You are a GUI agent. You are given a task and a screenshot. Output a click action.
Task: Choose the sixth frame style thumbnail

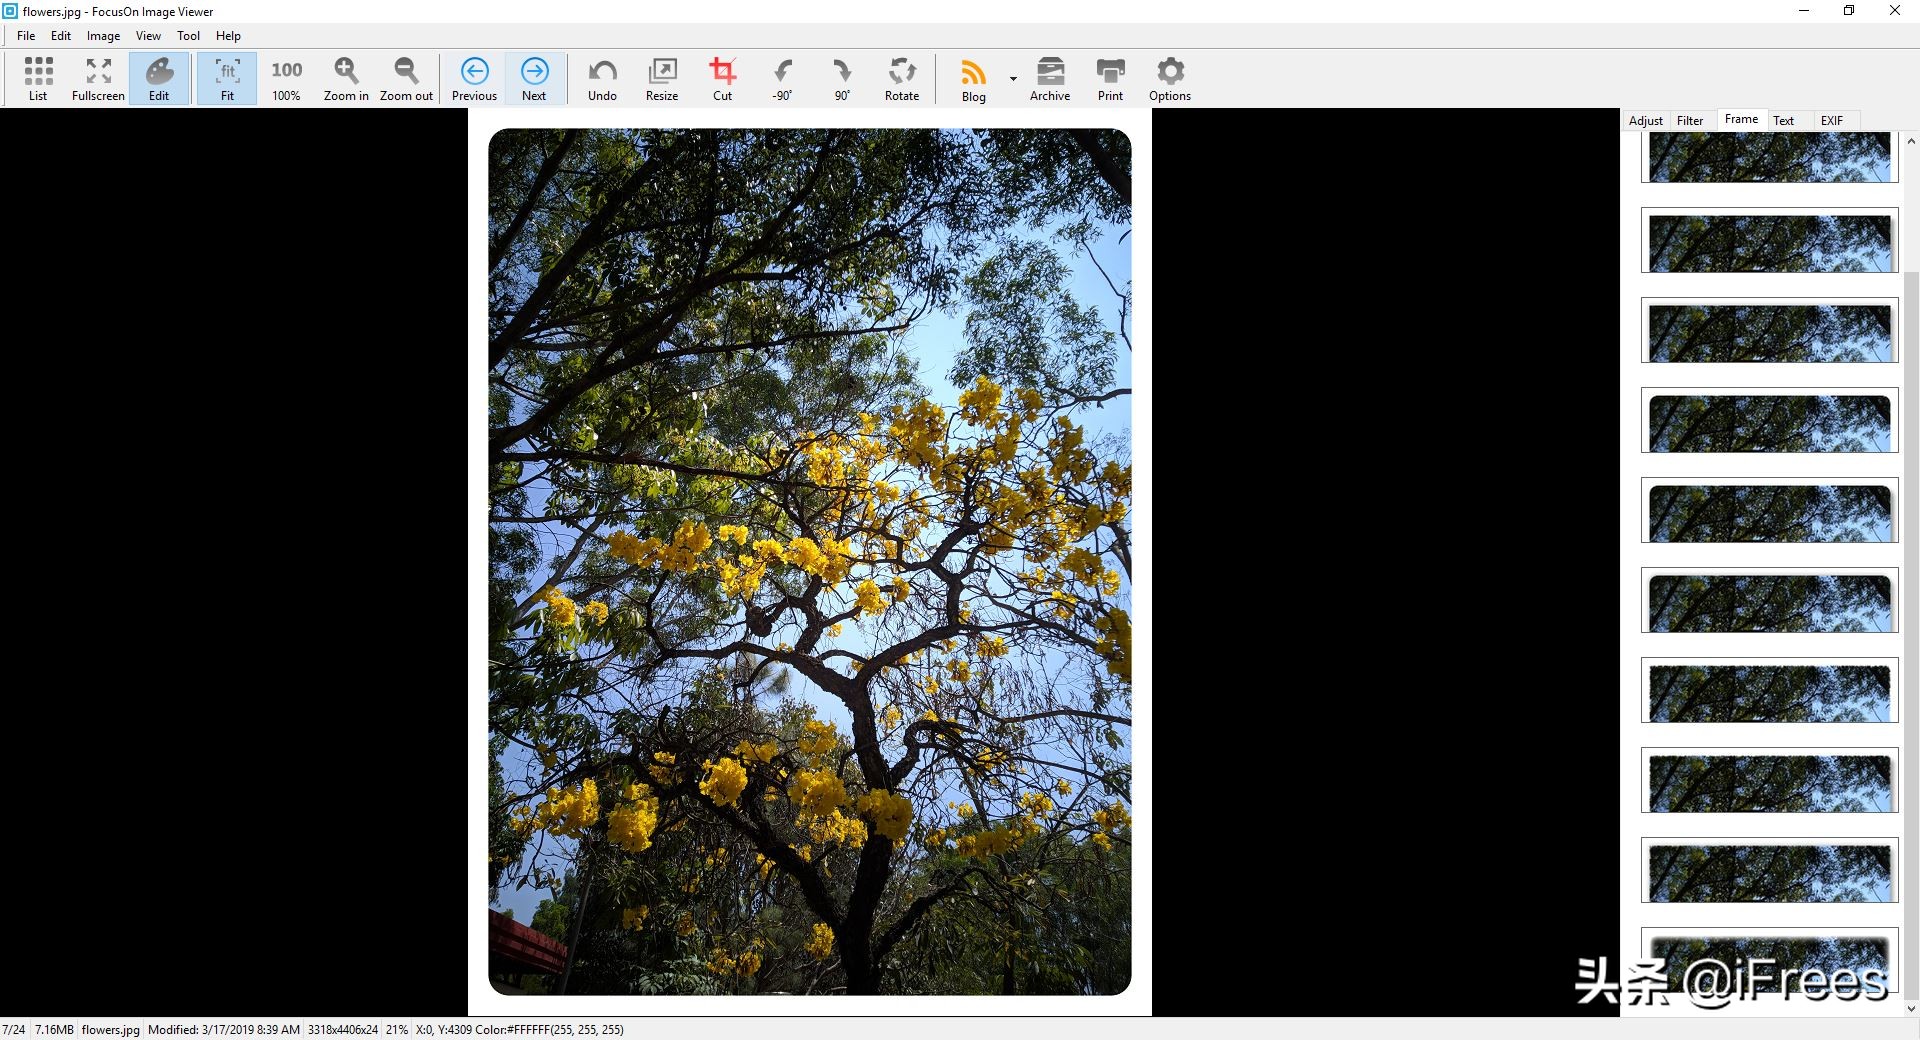coord(1769,600)
